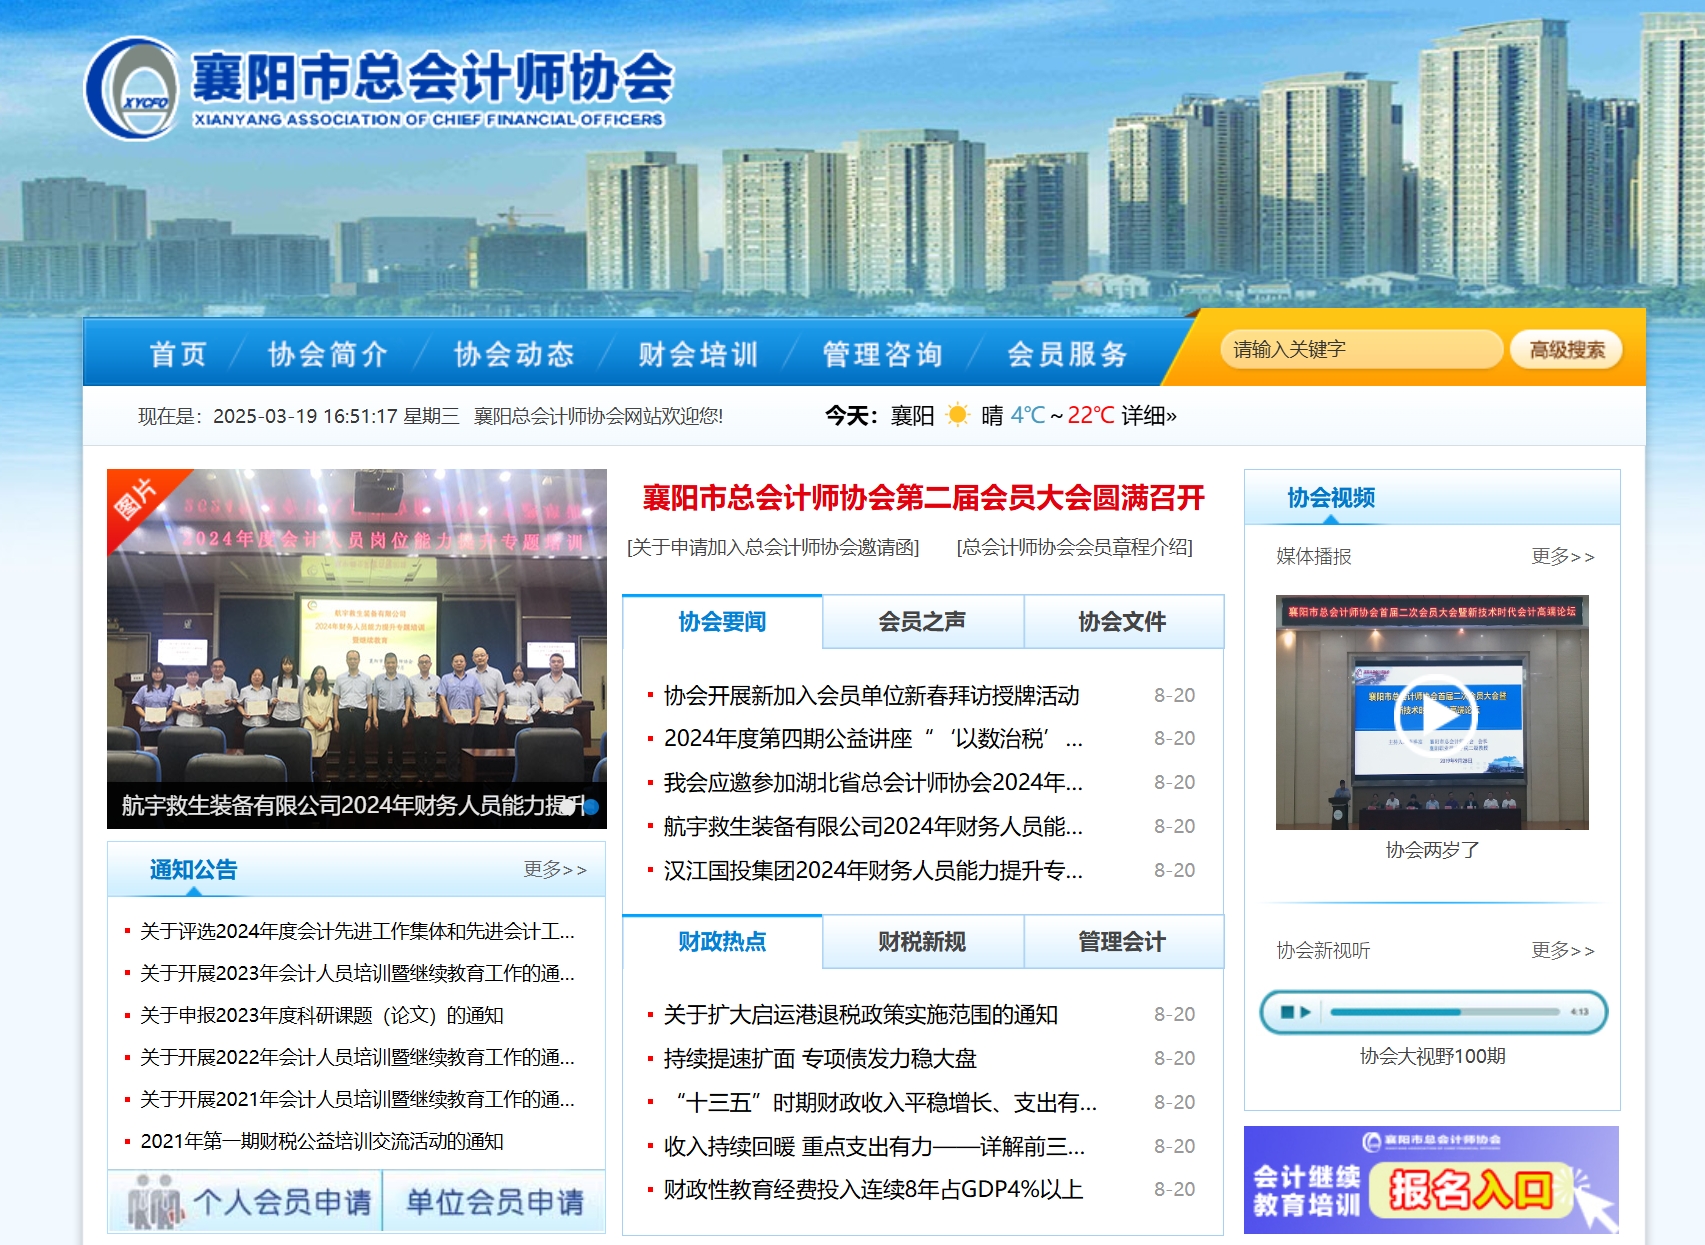Select the blue slideshow indicator dot
The height and width of the screenshot is (1245, 1705).
[591, 806]
